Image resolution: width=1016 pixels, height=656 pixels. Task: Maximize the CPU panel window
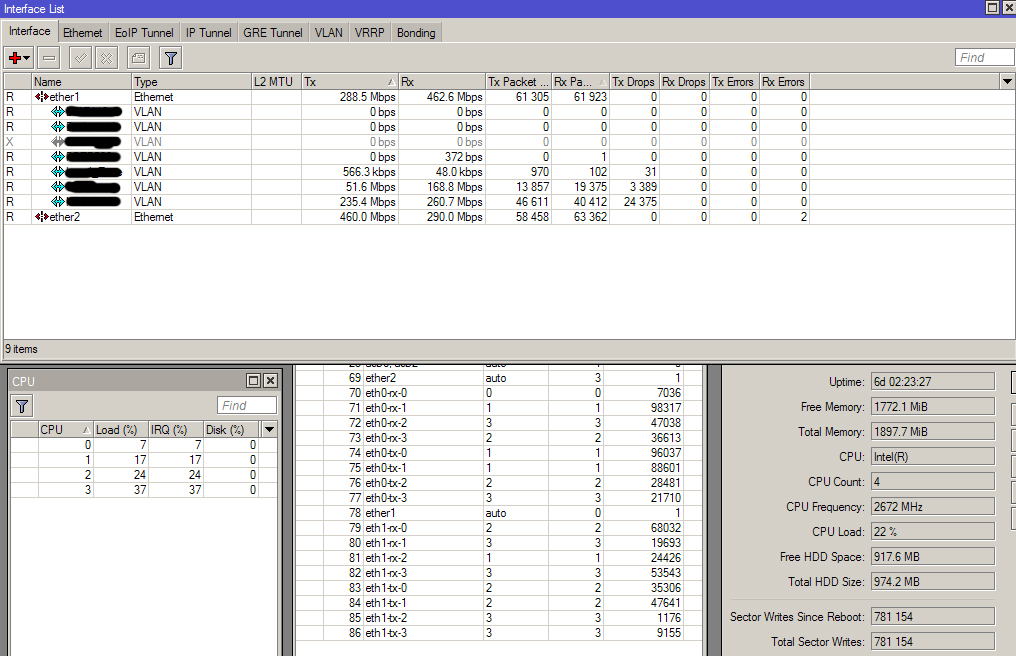click(x=253, y=381)
